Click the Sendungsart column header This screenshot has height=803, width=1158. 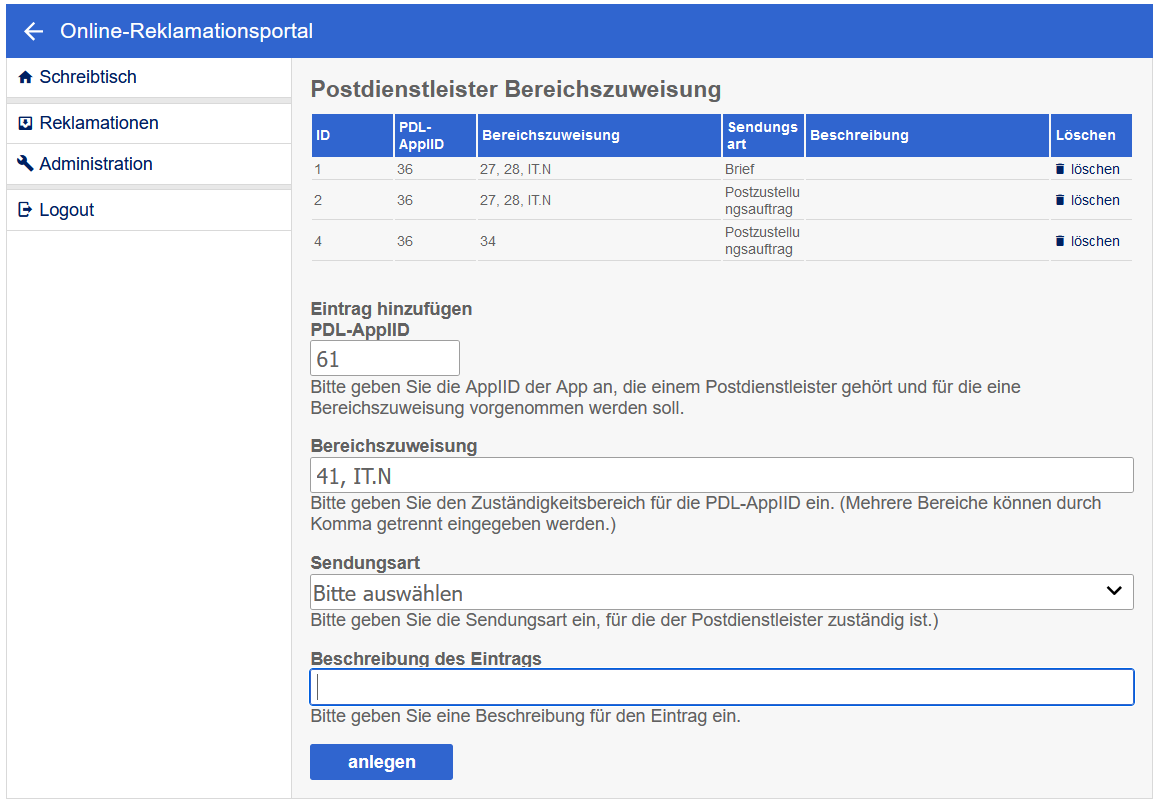(762, 135)
